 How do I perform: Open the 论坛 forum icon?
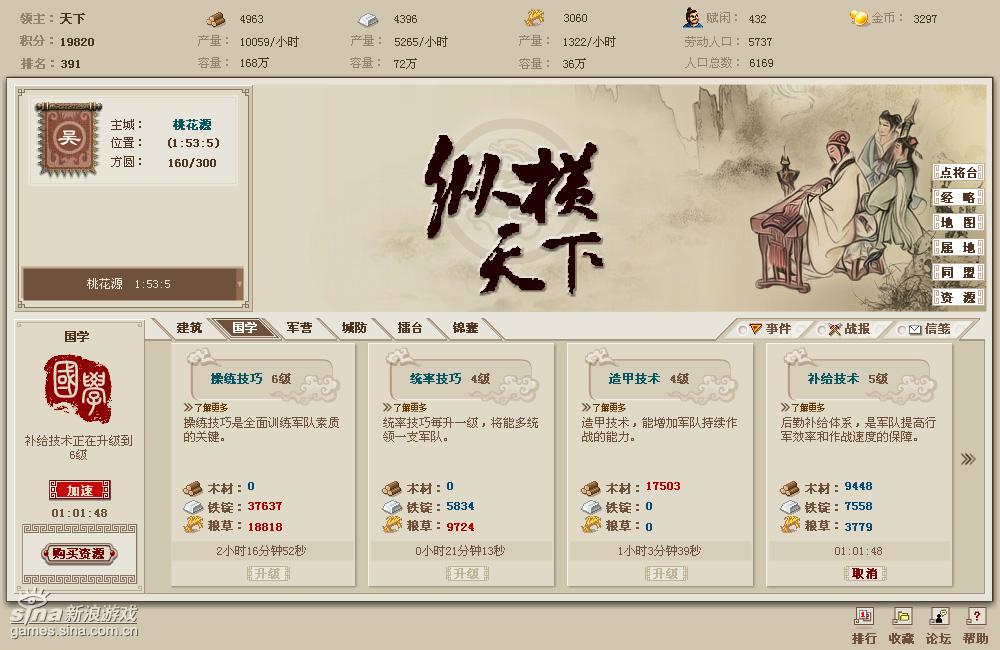click(938, 616)
